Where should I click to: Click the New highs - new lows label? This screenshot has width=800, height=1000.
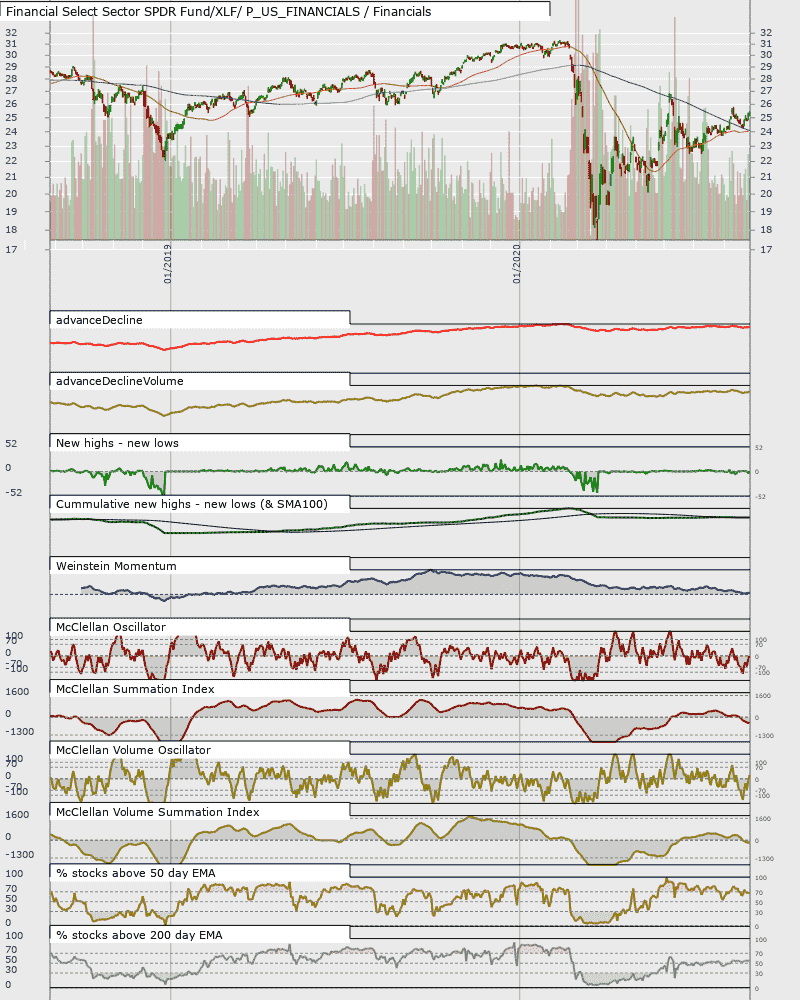117,443
